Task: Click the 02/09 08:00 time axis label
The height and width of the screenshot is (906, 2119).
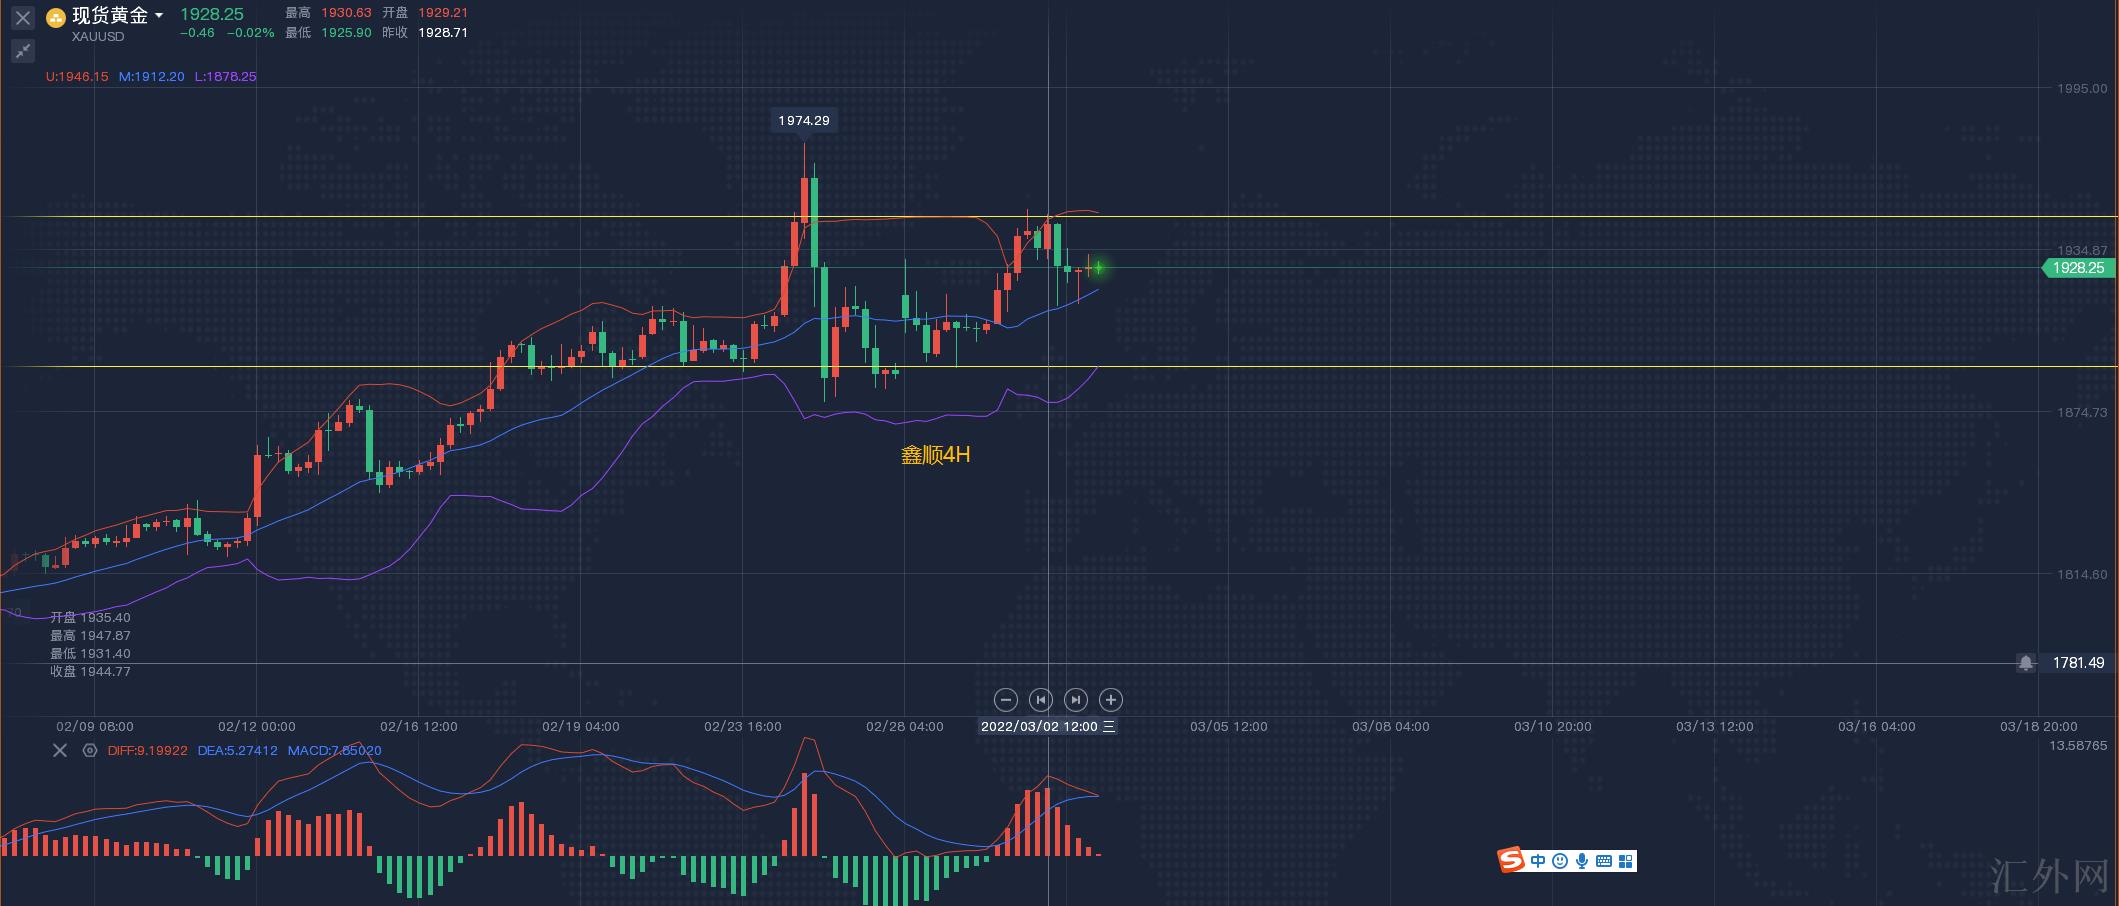Action: point(95,727)
